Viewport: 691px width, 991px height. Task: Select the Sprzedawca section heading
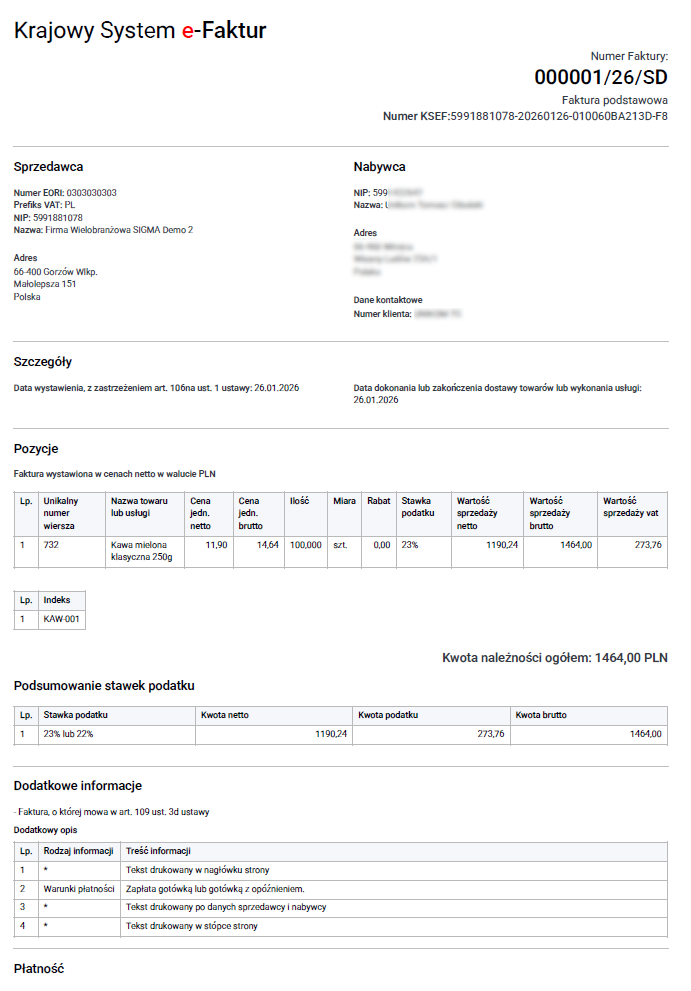tap(48, 167)
